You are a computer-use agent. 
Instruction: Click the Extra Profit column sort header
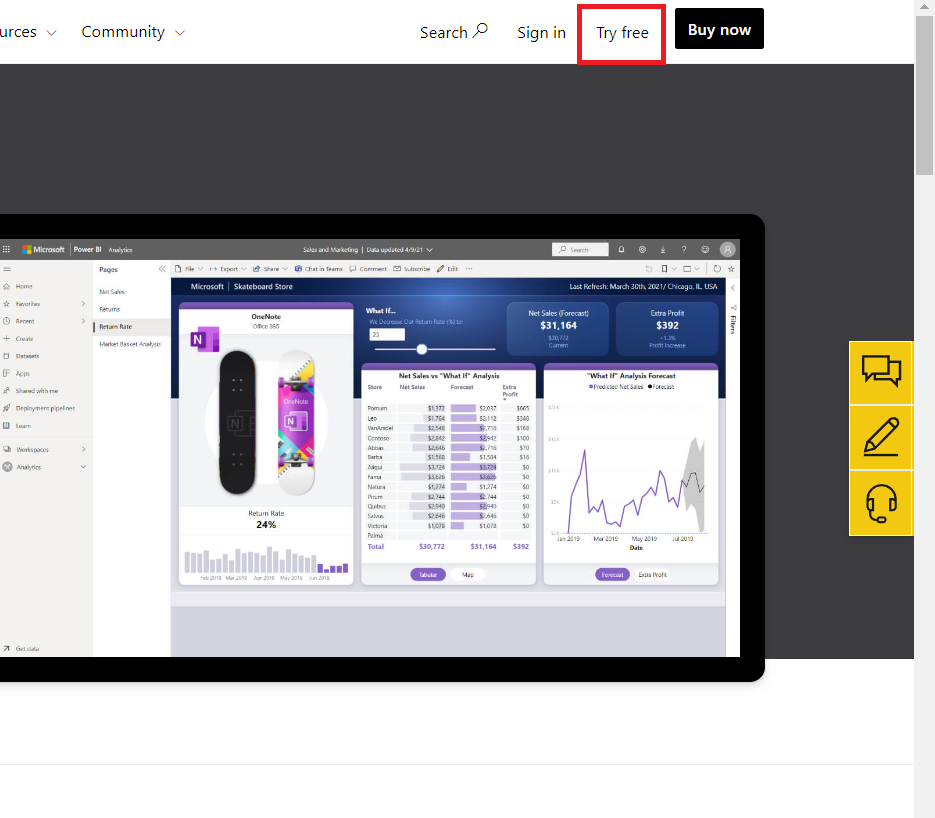[x=510, y=391]
